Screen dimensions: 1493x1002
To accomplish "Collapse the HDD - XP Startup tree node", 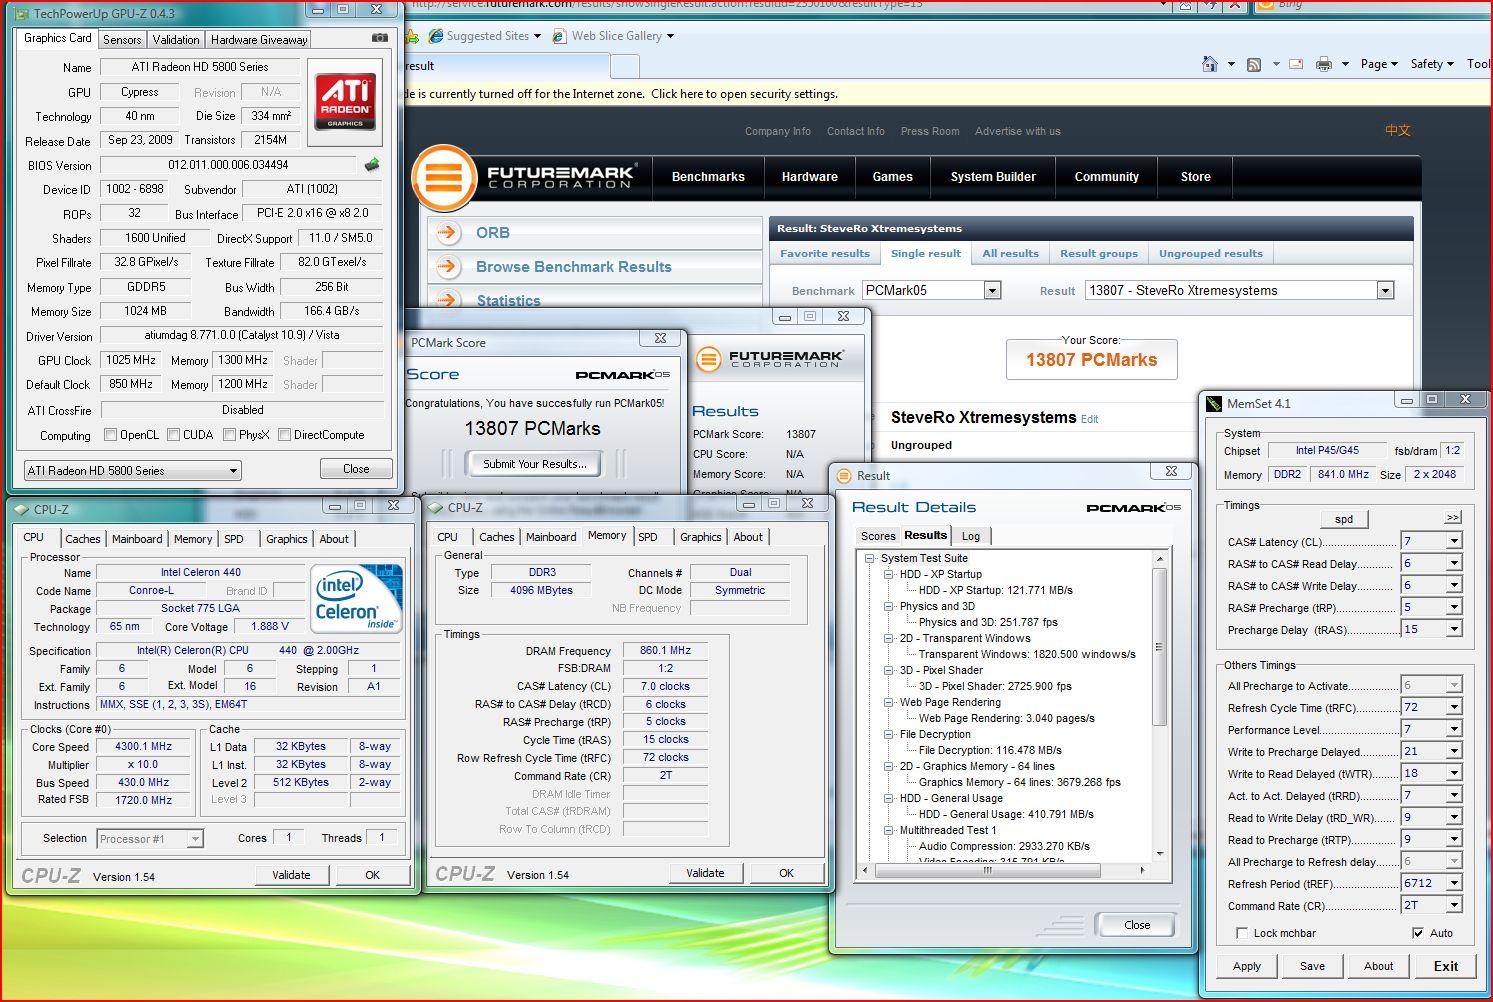I will click(888, 575).
